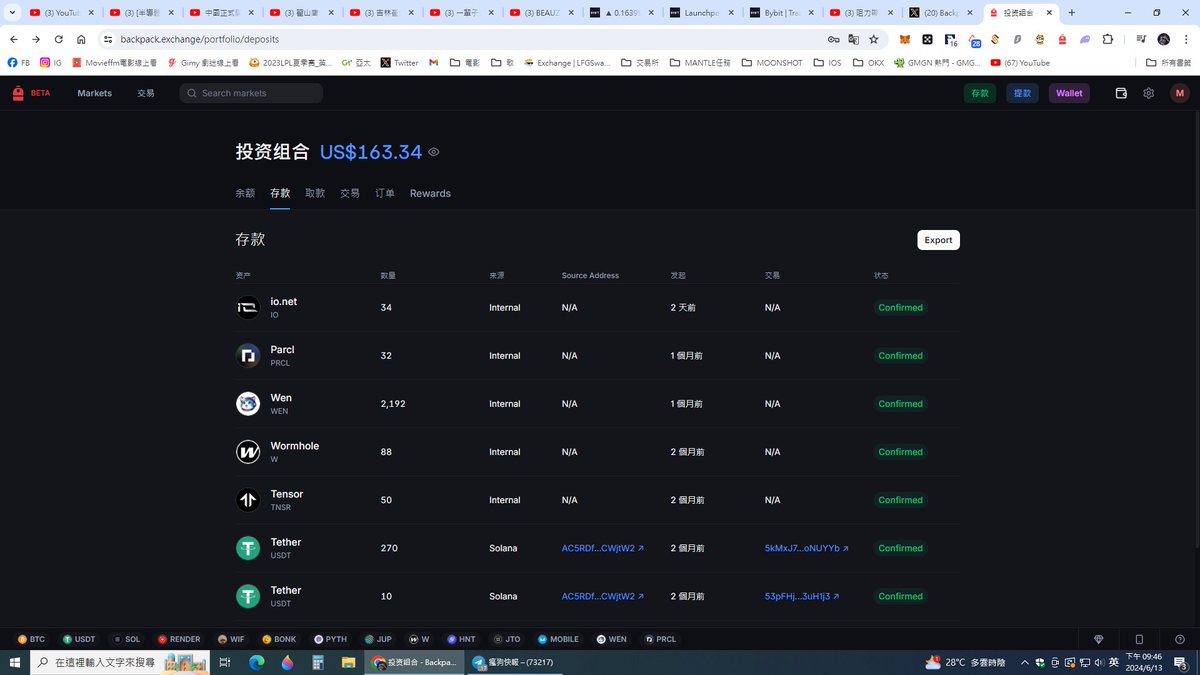Open source address link in 270 USDT row
Viewport: 1200px width, 675px height.
coord(603,548)
